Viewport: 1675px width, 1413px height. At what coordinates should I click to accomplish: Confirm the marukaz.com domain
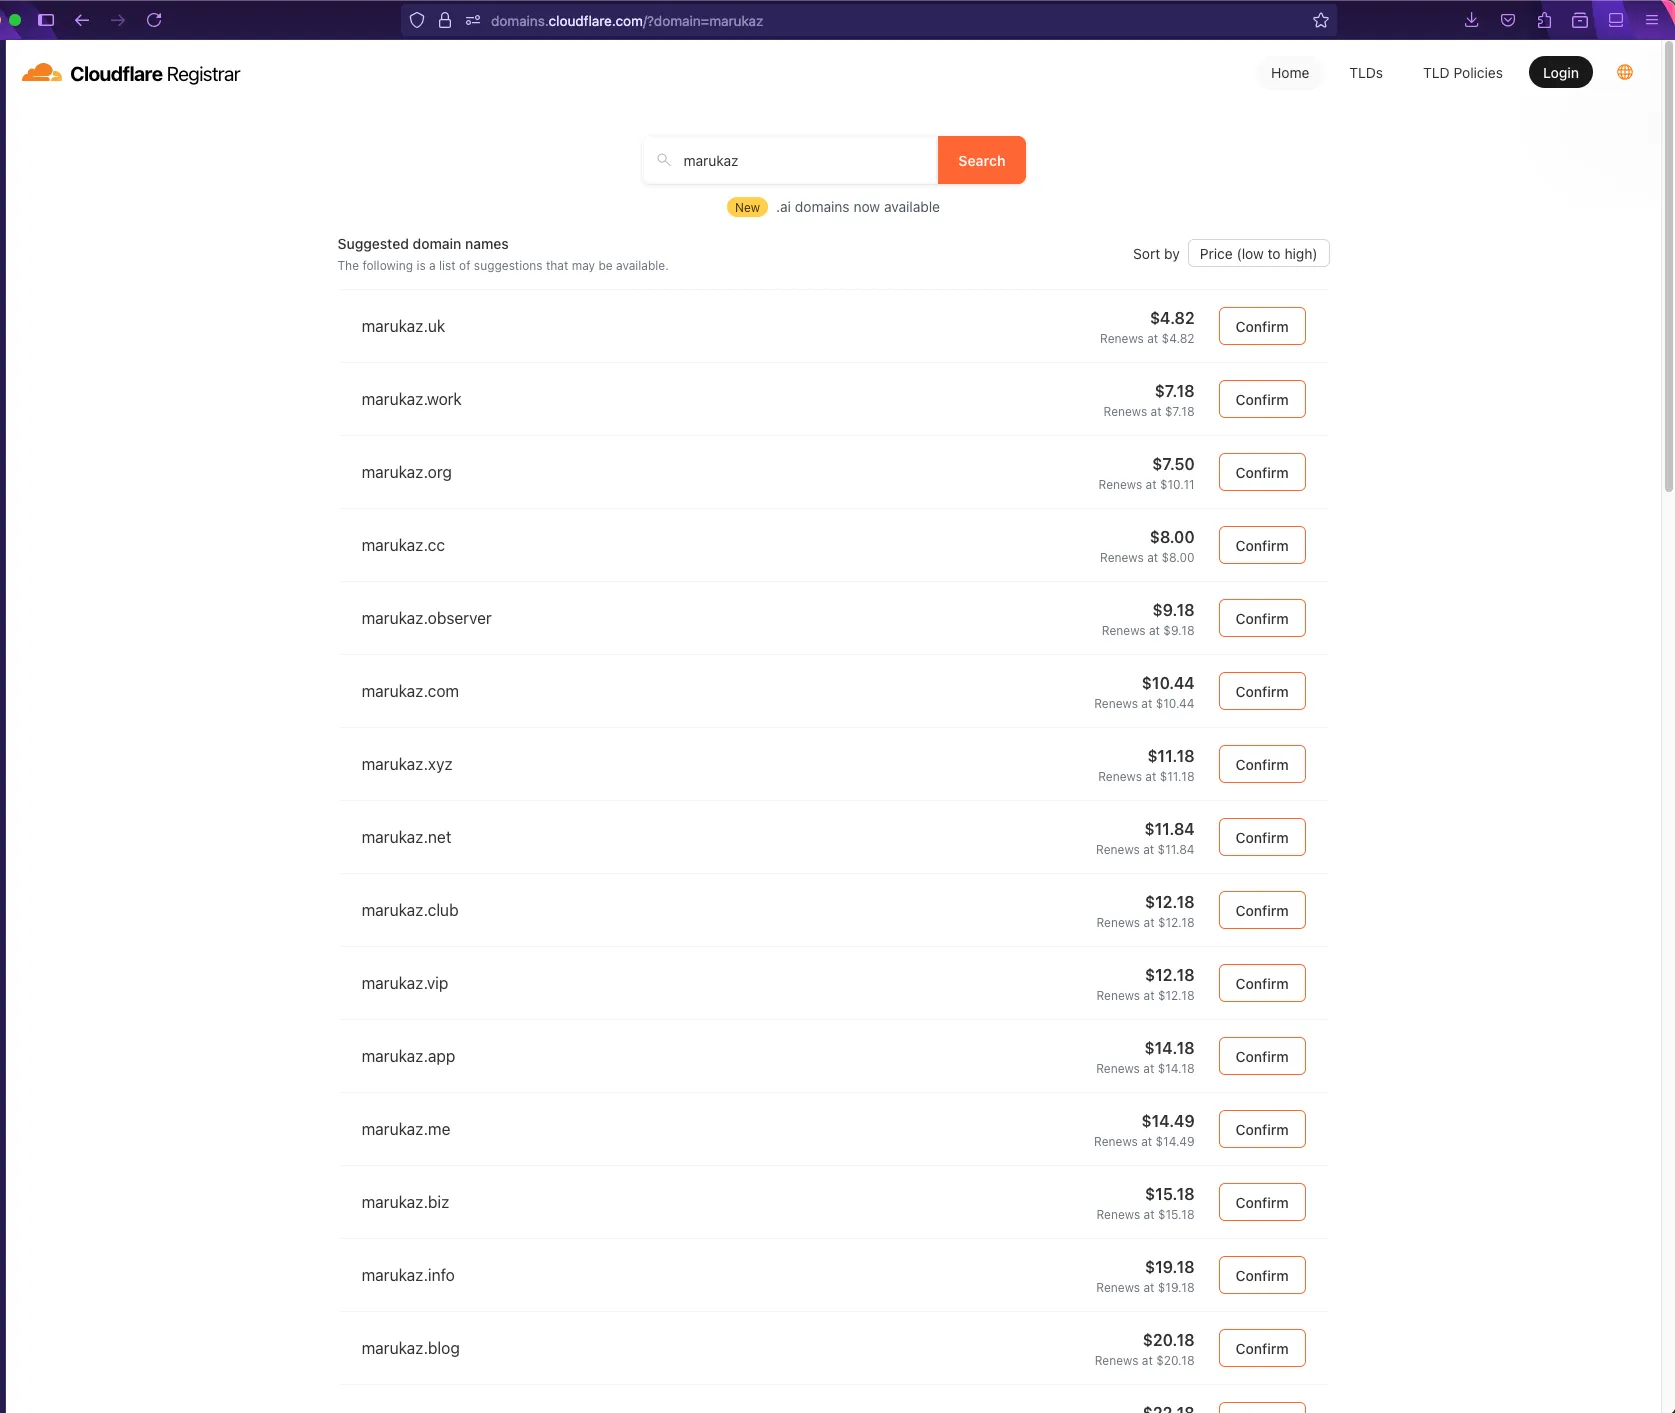click(1262, 691)
